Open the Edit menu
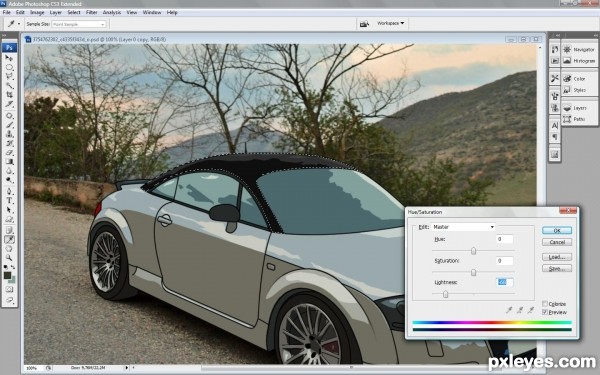The image size is (600, 375). tap(20, 12)
